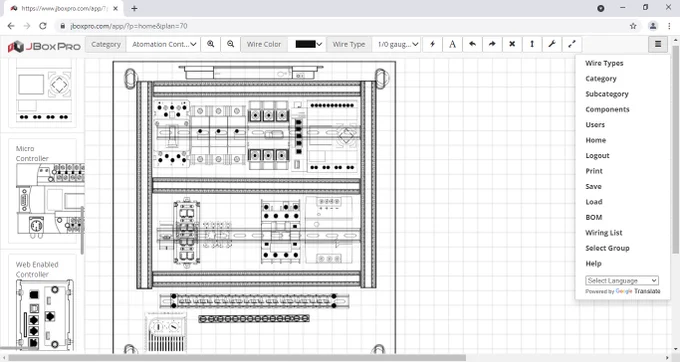
Task: Click the JBoxPro logo
Action: [x=44, y=46]
